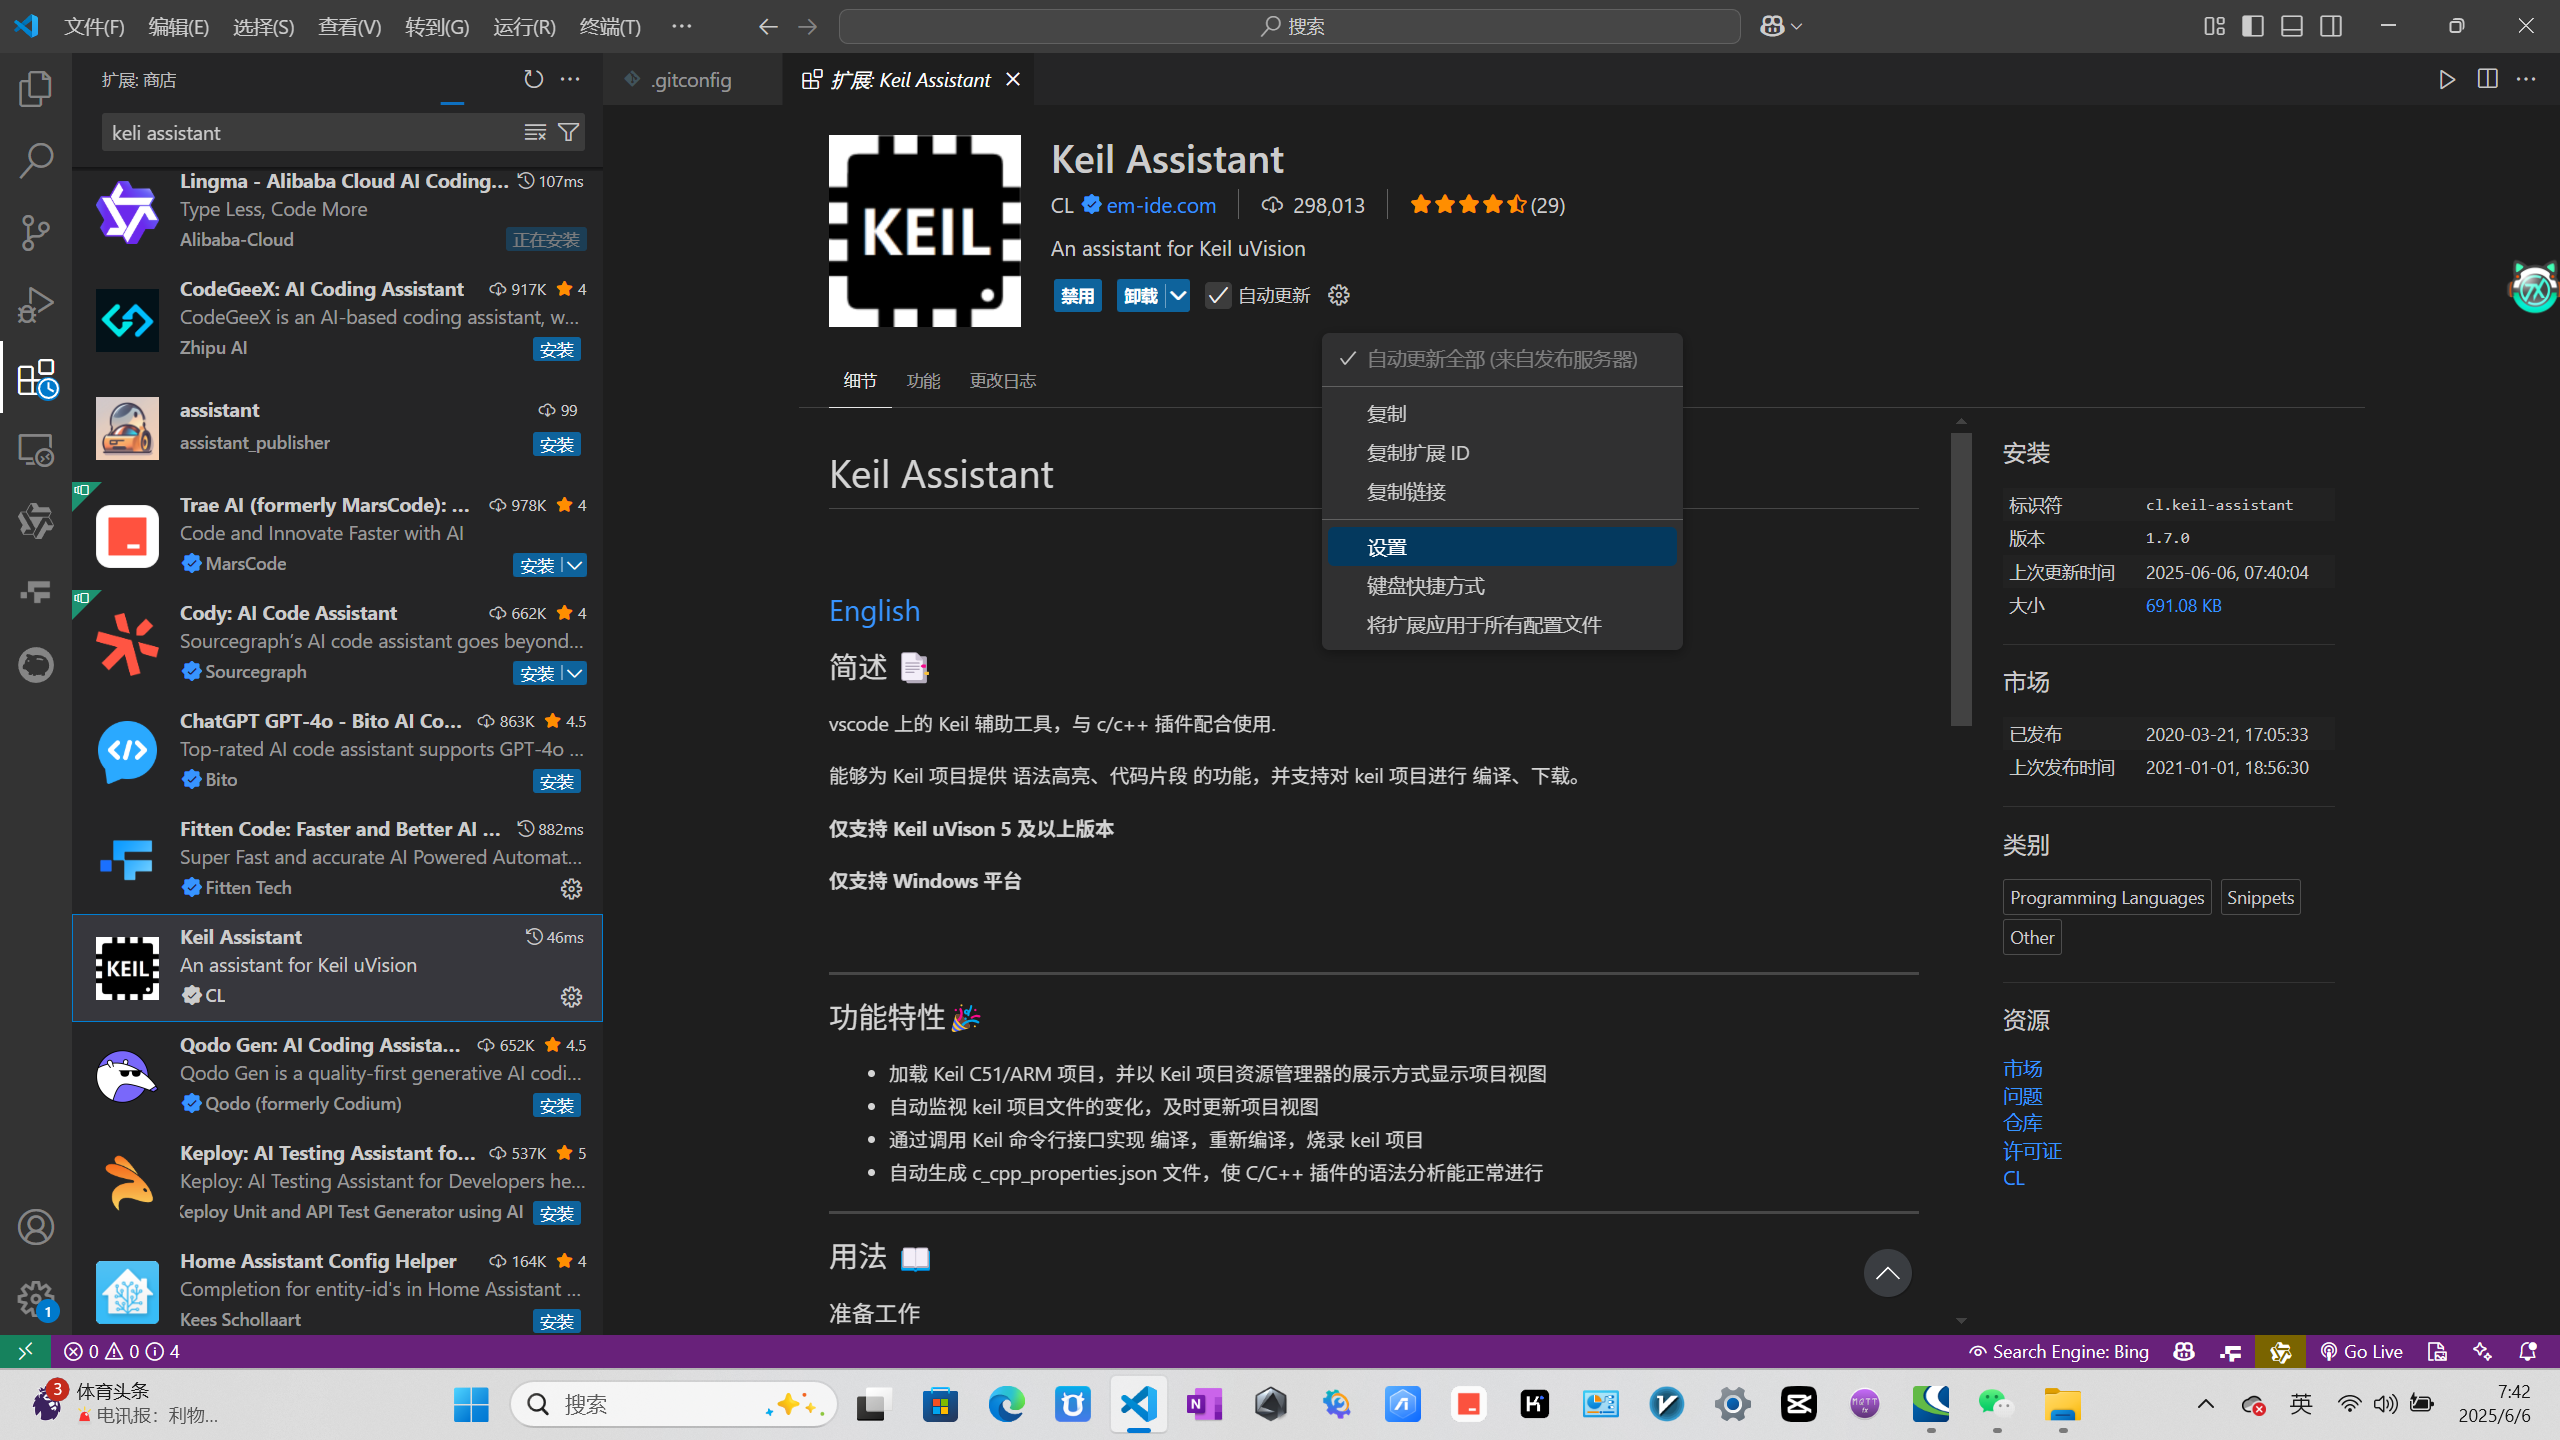Click Keil Assistant list item manage gear
Viewport: 2560px width, 1440px height.
571,996
